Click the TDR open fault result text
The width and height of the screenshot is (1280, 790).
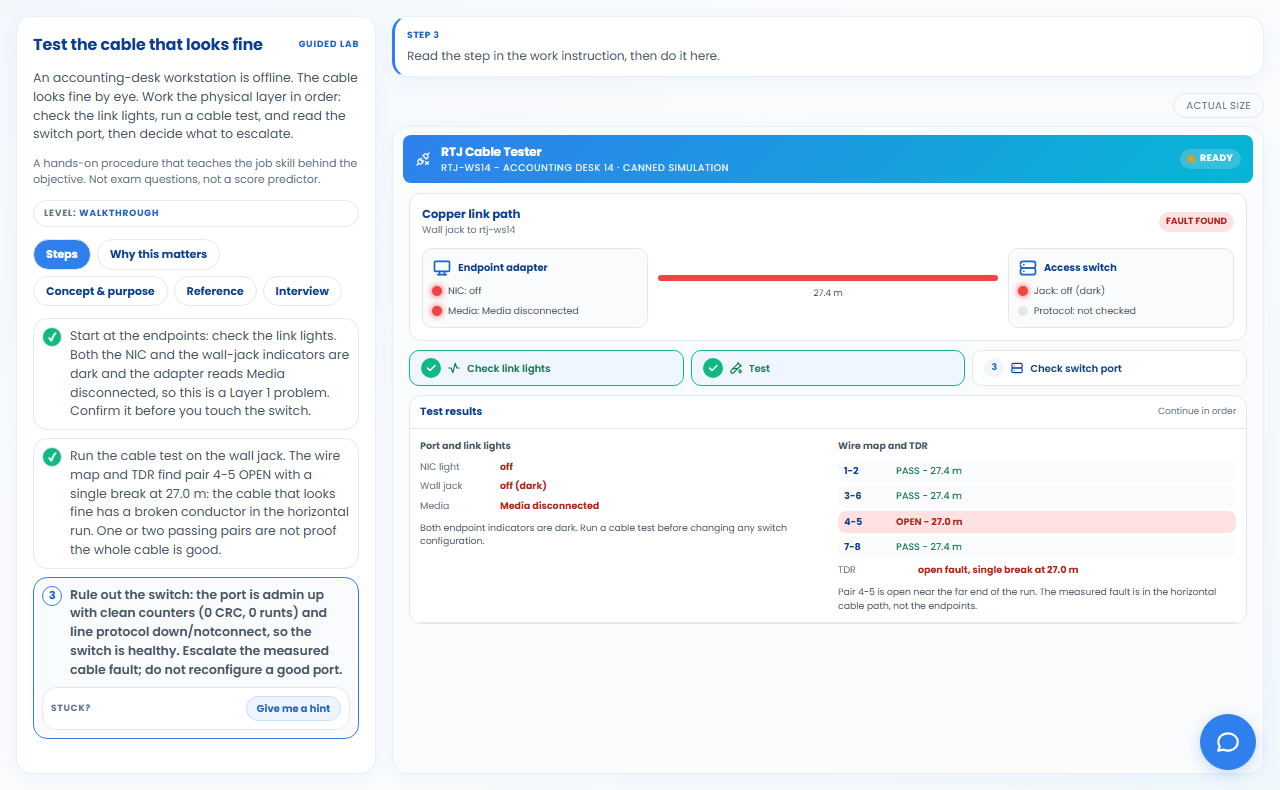[998, 570]
